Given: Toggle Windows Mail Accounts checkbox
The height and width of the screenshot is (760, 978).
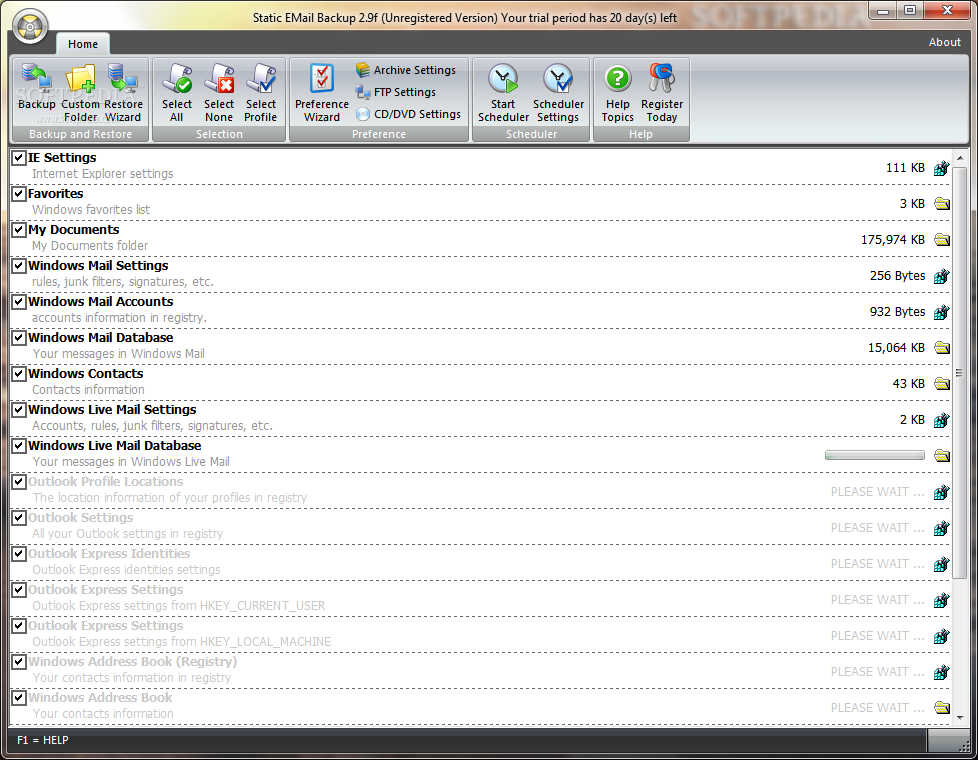Looking at the screenshot, I should pos(19,302).
